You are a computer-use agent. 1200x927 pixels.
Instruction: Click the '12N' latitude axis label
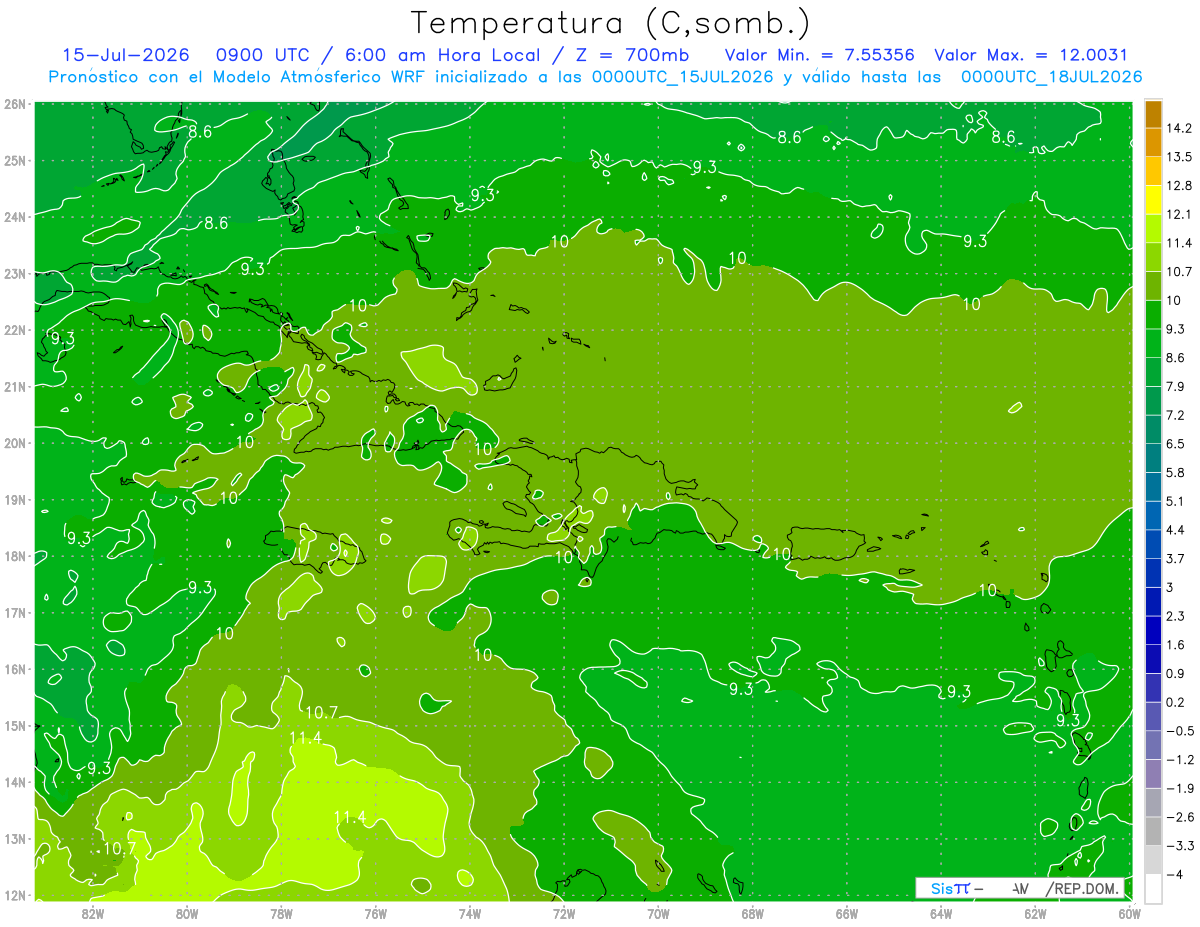[x=16, y=895]
